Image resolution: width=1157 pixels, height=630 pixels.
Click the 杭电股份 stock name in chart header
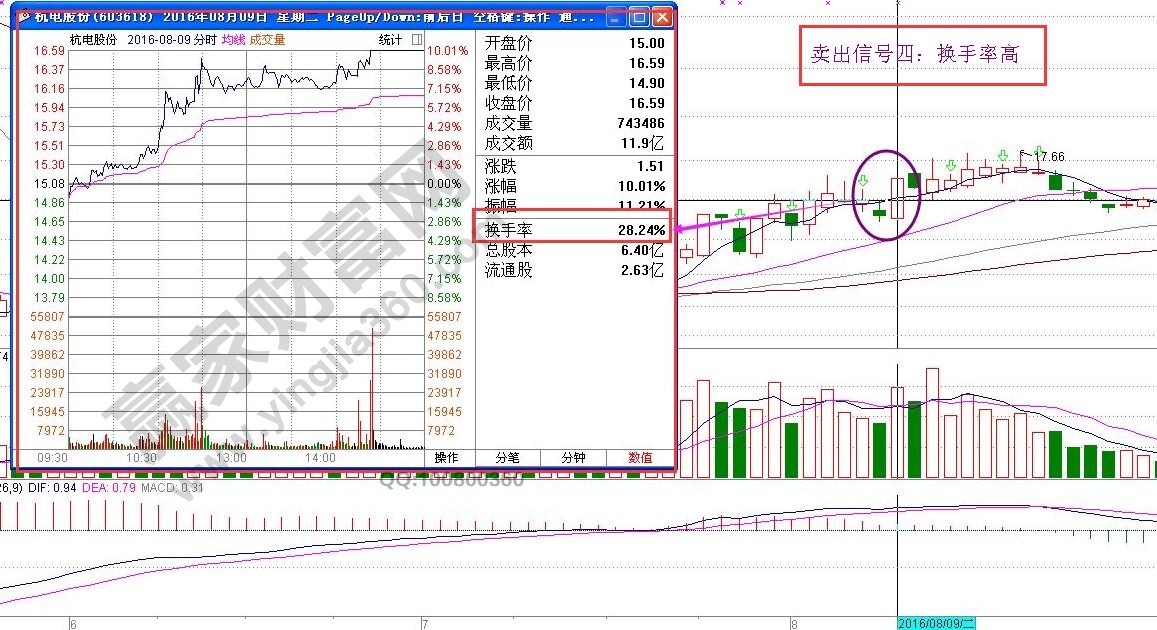click(93, 40)
